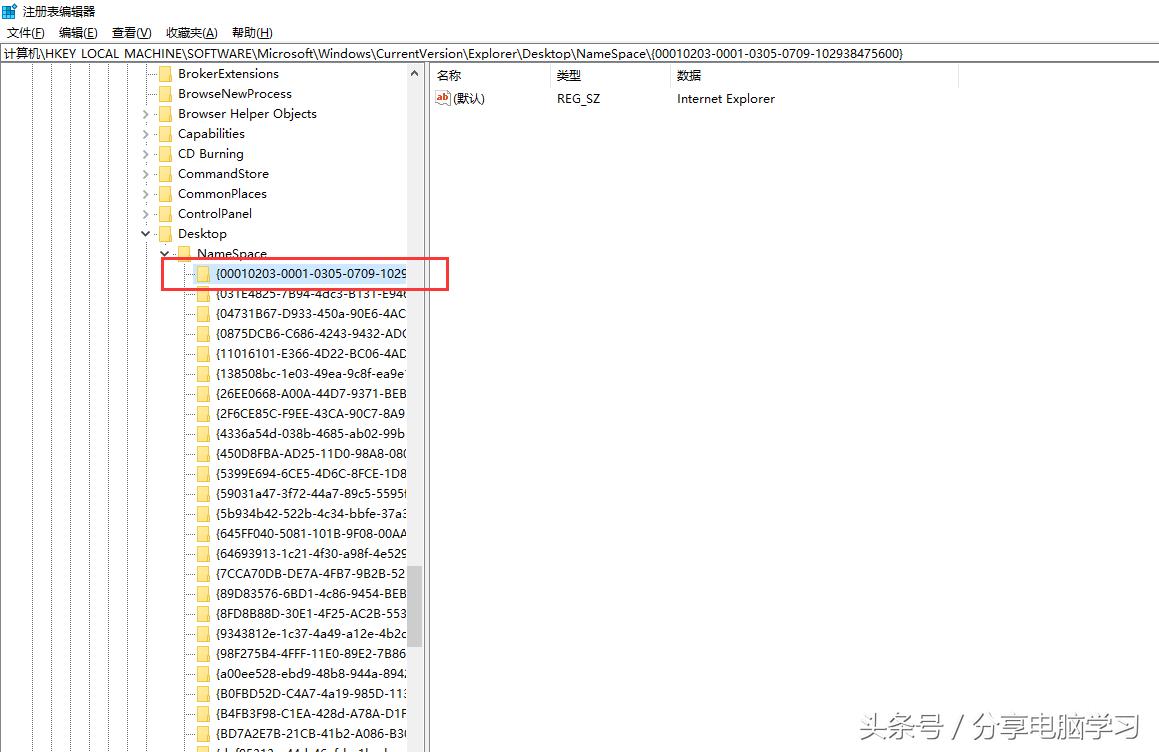Click the 类型 column header
The image size is (1159, 752).
pos(569,75)
